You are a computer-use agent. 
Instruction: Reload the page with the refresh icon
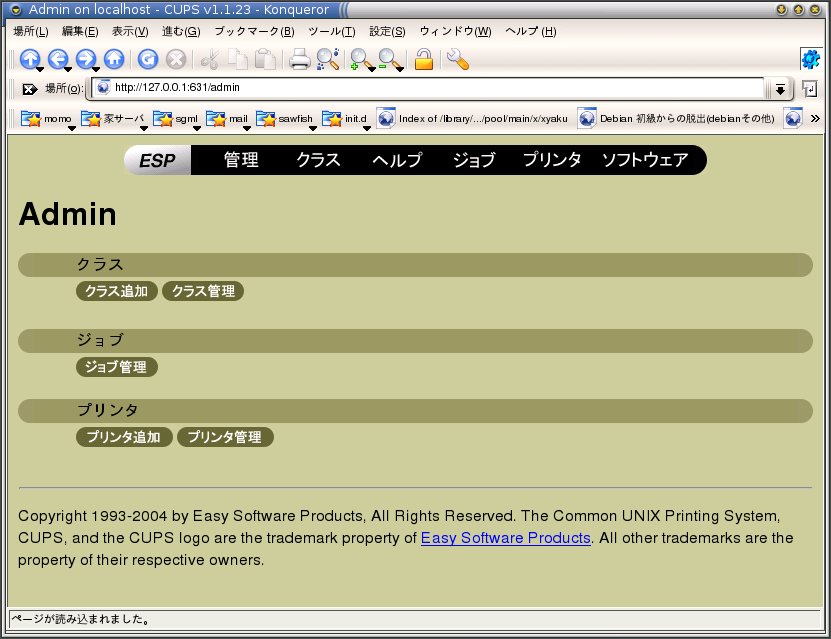[148, 59]
